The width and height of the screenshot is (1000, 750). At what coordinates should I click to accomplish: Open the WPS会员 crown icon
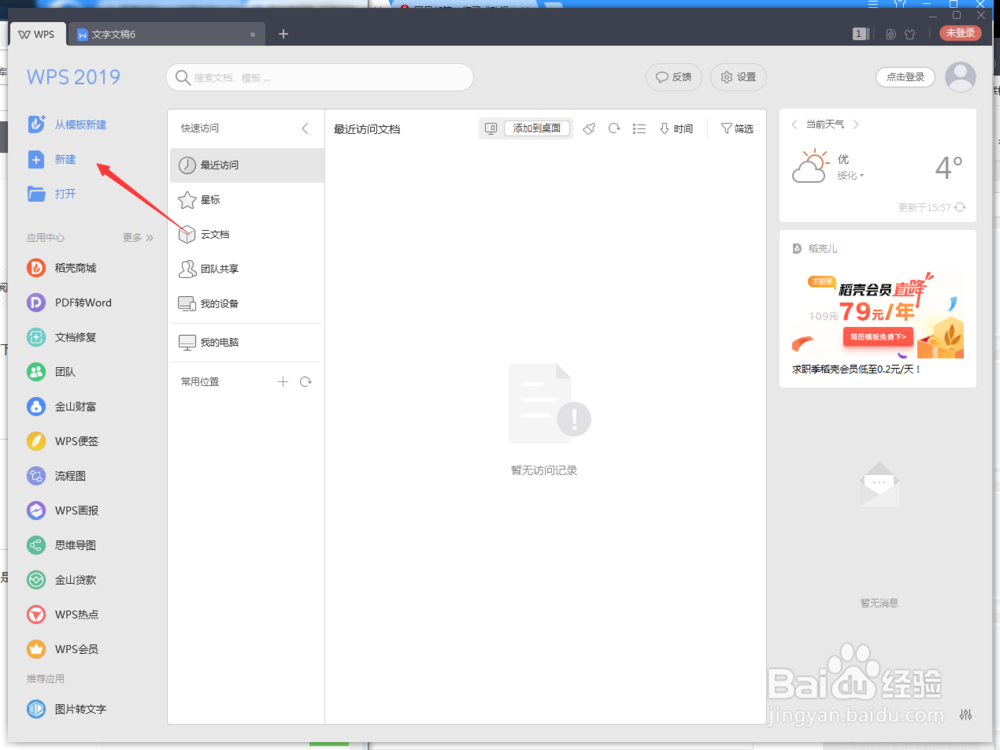[x=36, y=649]
